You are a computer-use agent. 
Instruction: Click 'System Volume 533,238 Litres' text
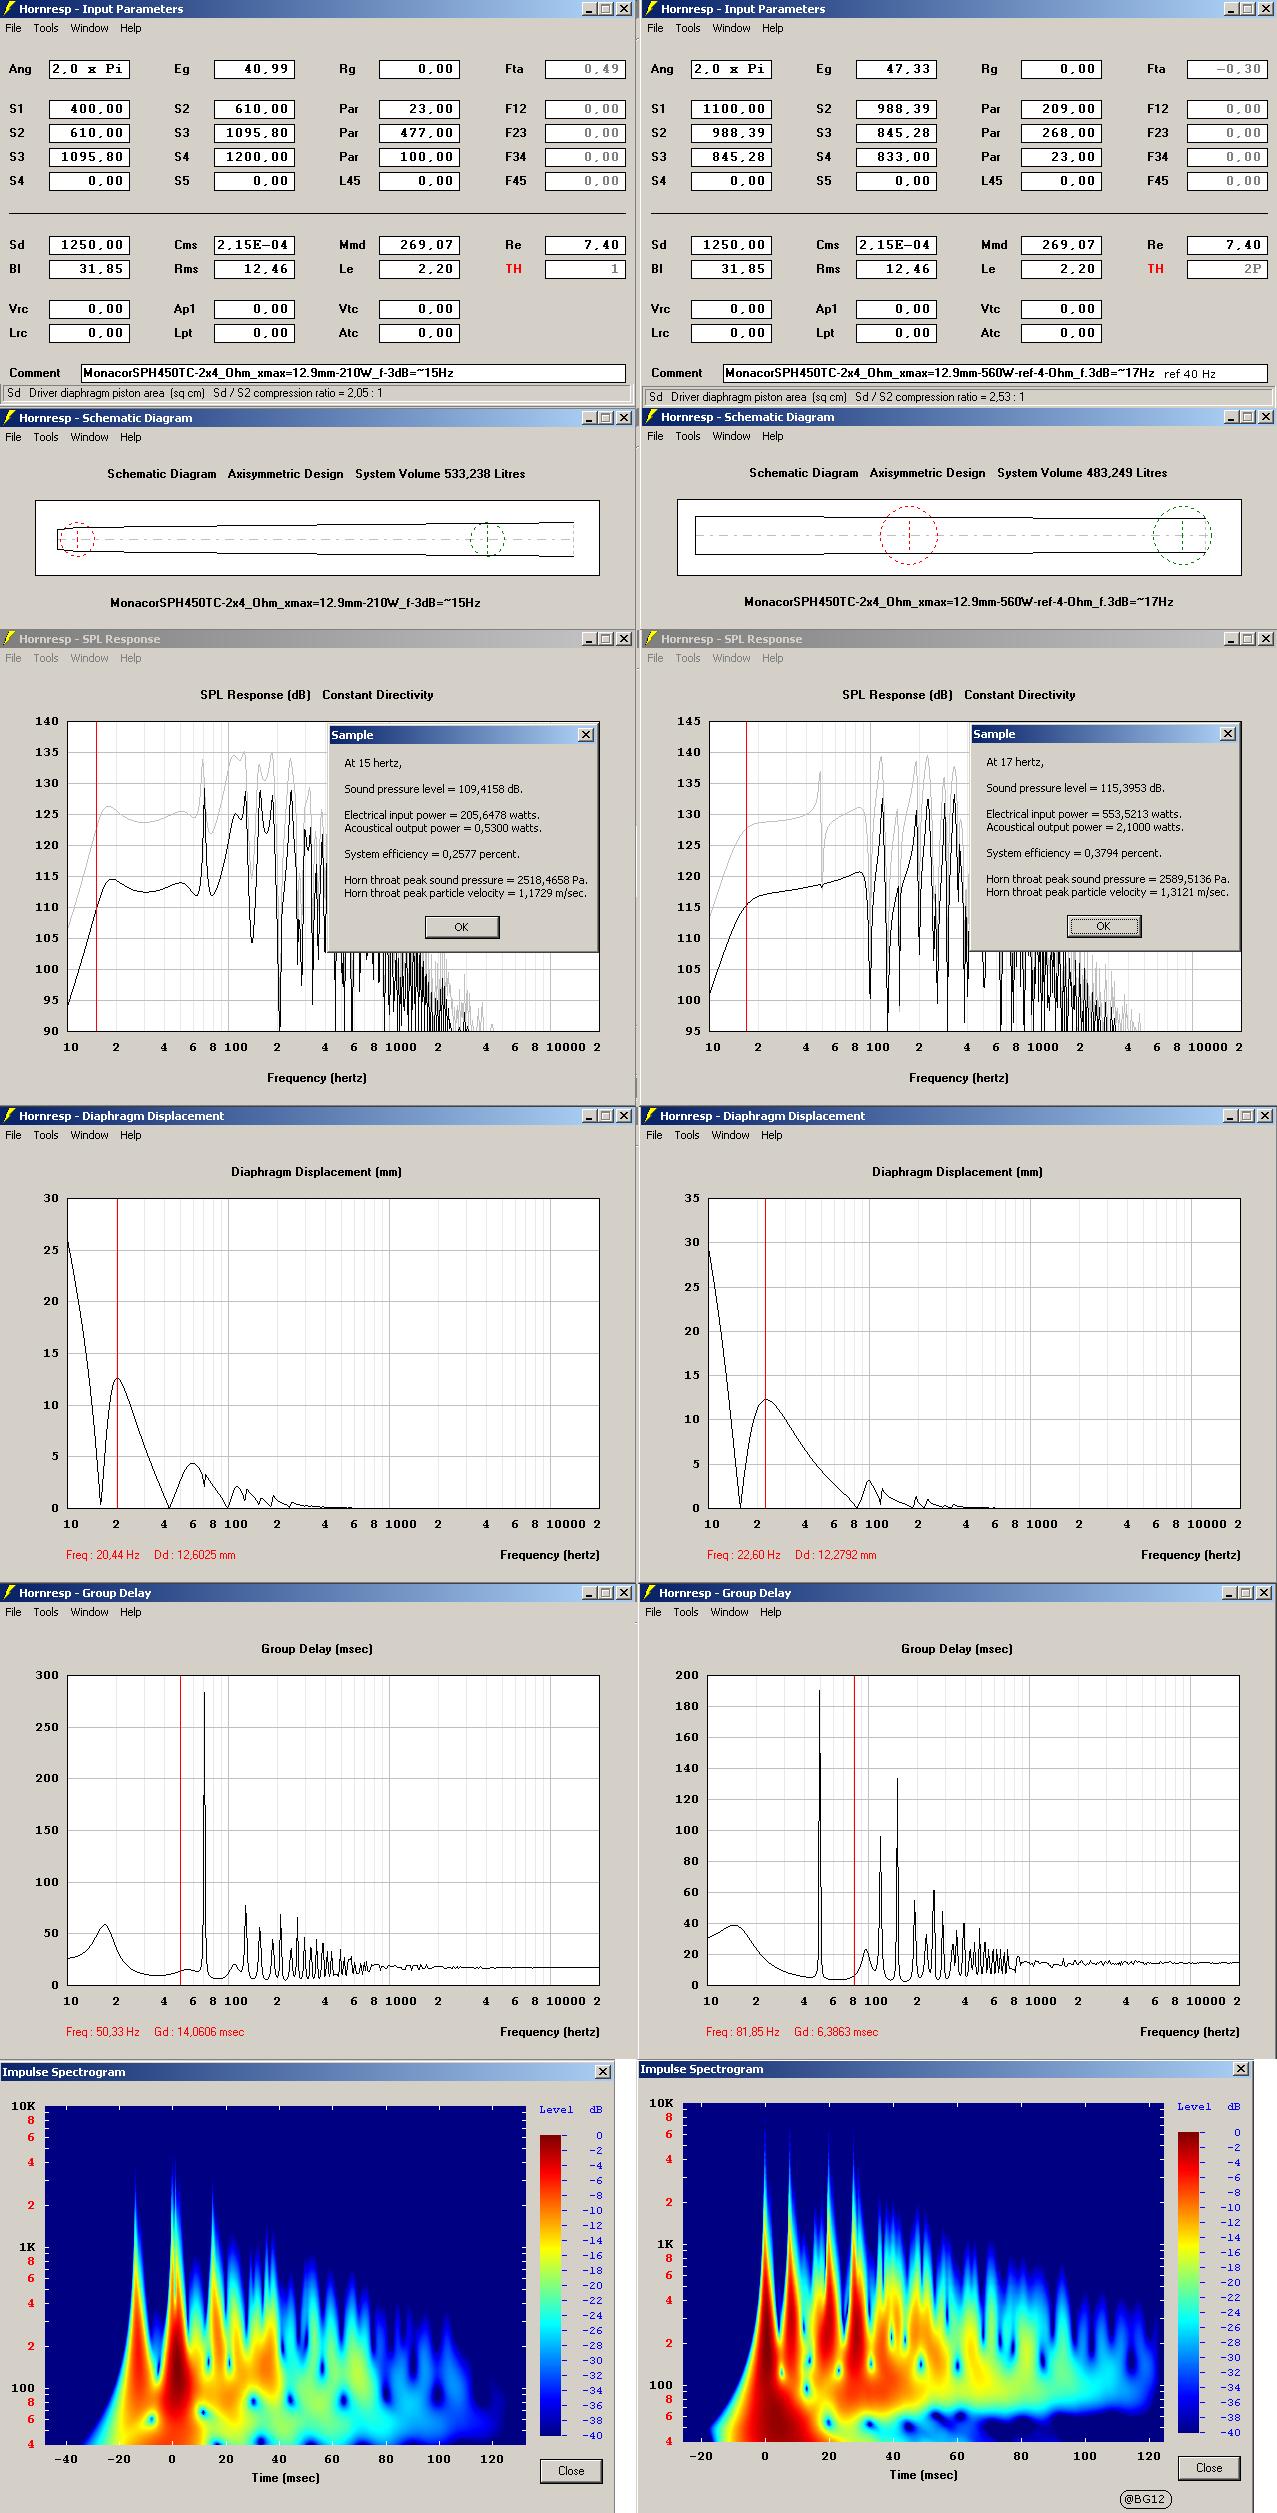pos(440,474)
